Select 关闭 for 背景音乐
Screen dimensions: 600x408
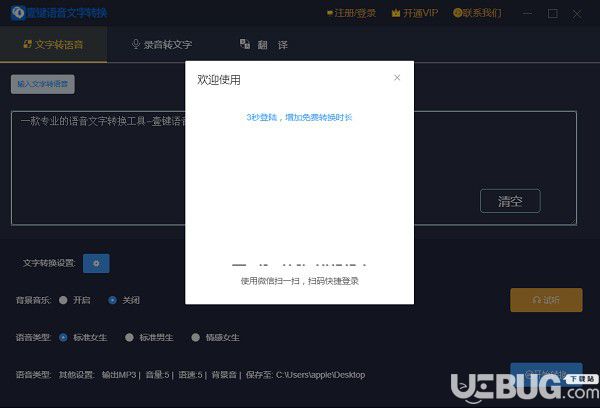pos(112,300)
